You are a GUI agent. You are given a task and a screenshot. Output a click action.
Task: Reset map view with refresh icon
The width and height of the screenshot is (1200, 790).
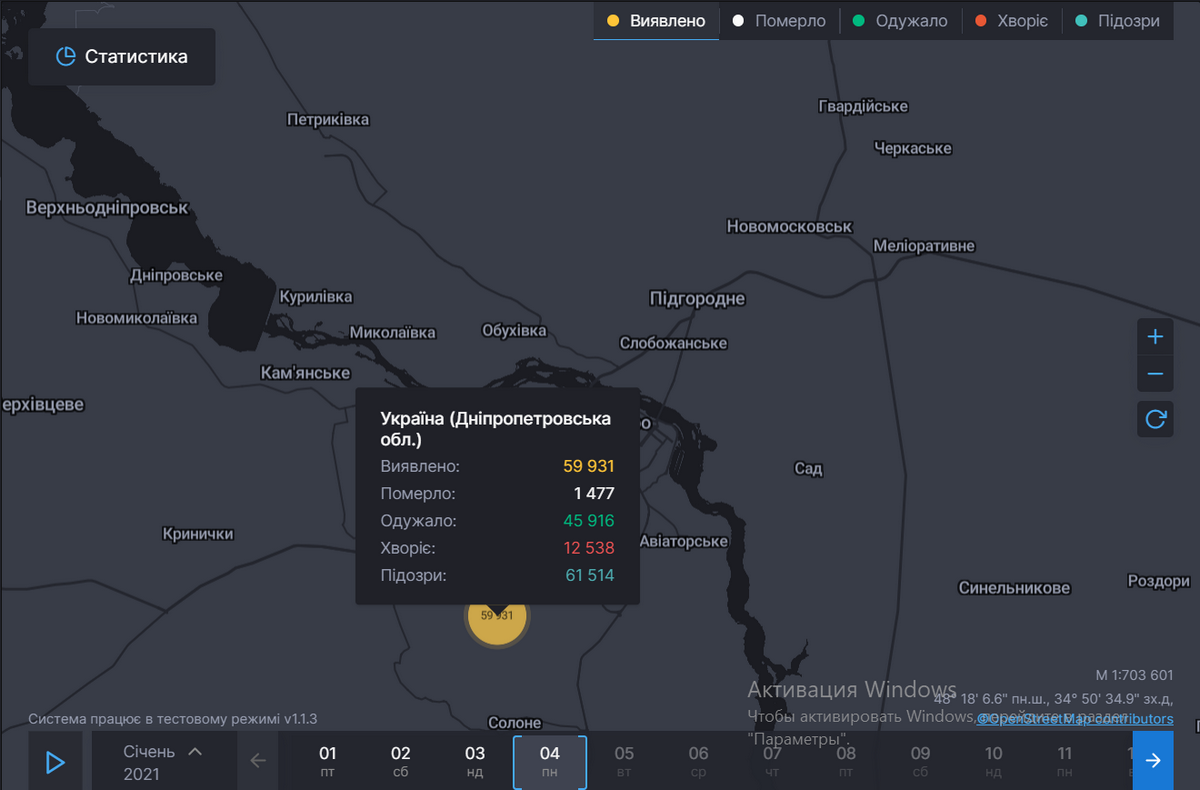point(1155,419)
